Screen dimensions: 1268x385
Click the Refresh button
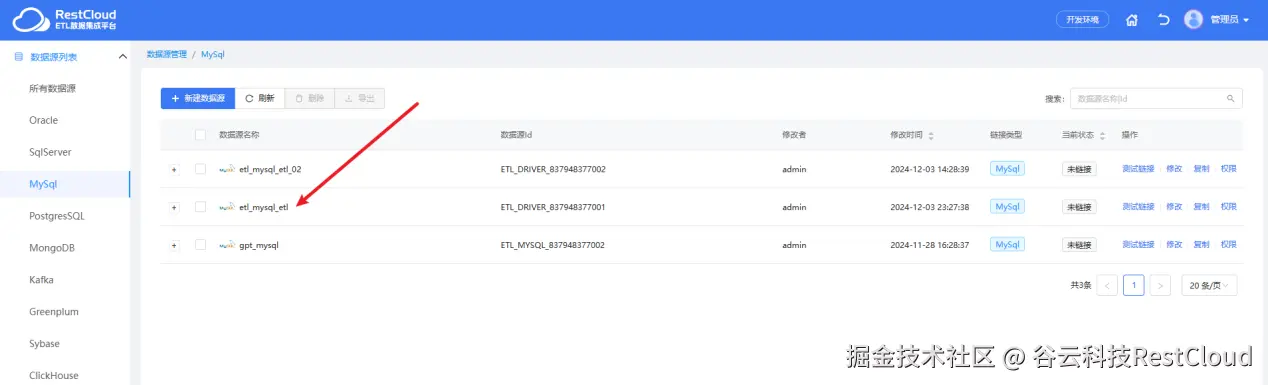[260, 98]
